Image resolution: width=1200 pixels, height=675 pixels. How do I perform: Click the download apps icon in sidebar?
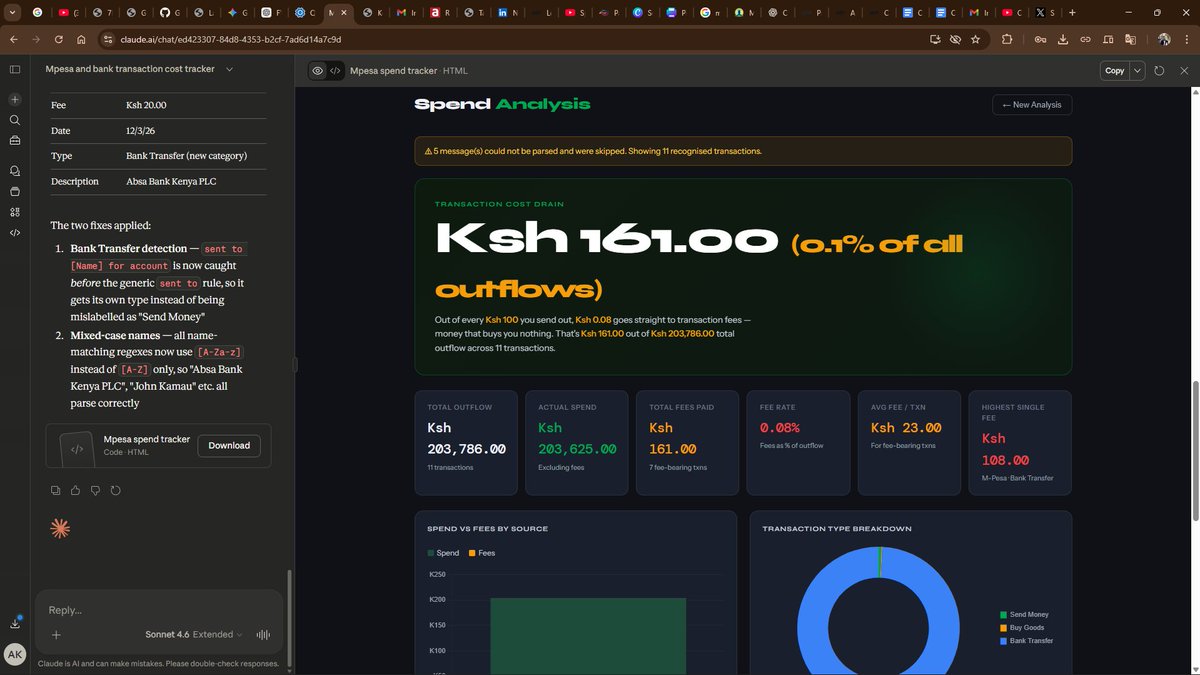point(15,622)
